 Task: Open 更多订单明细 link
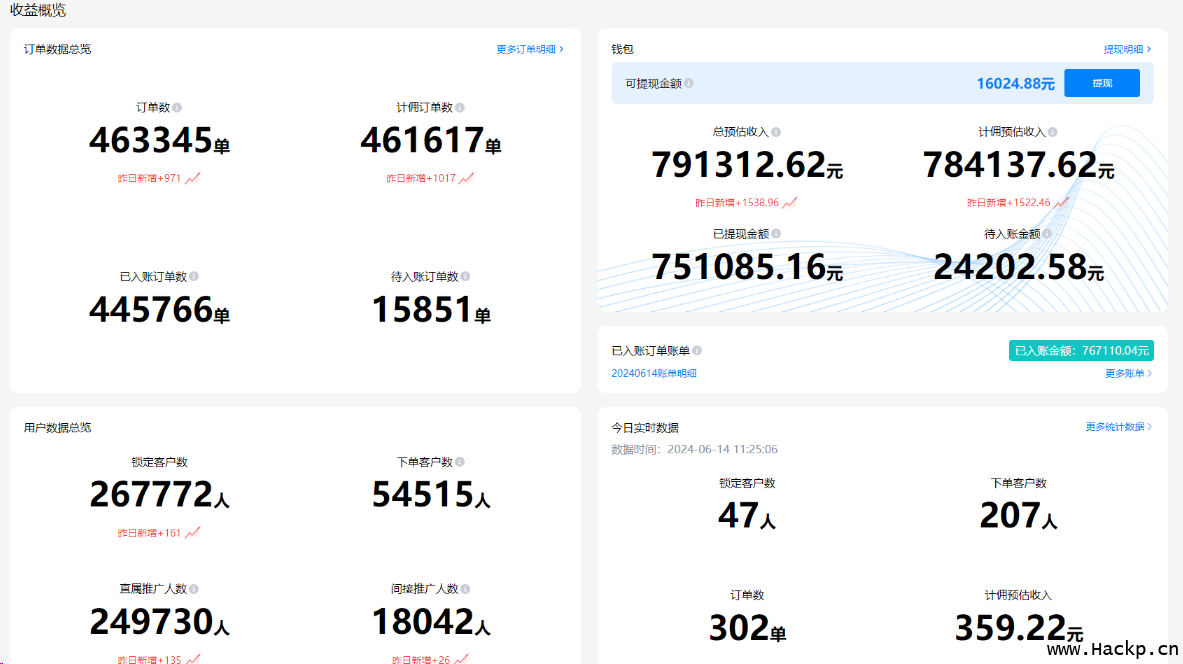point(530,49)
